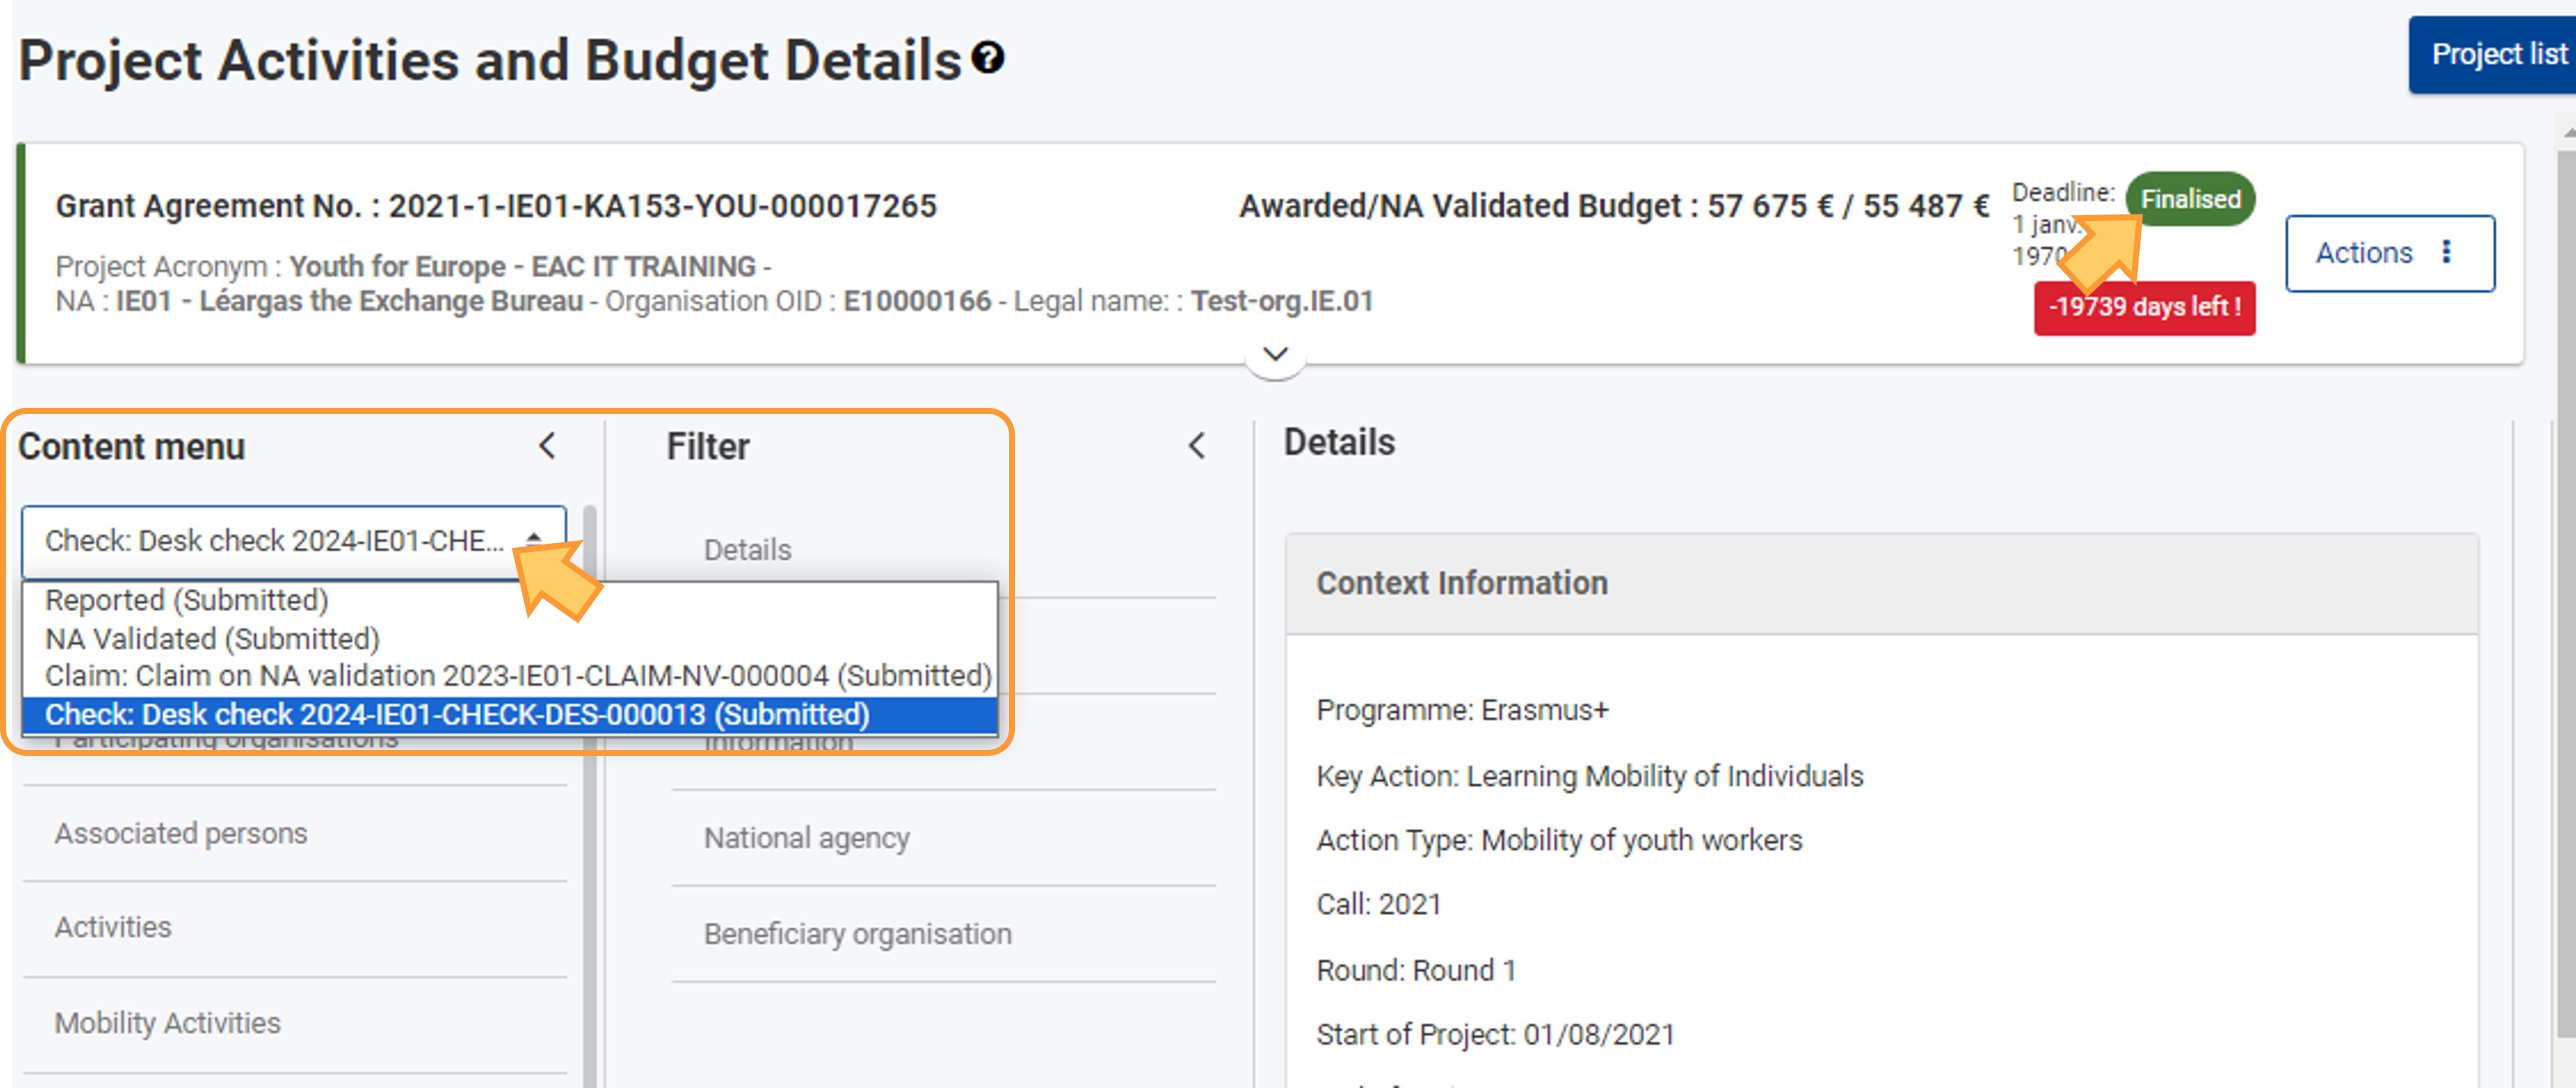Open Associated persons menu item
The height and width of the screenshot is (1088, 2576).
181,833
